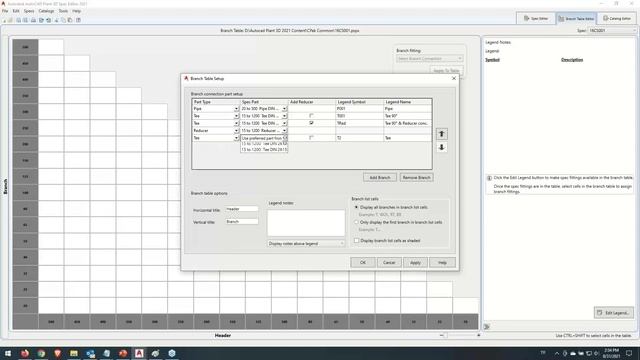Open Outlook from the taskbar
The image size is (640, 360).
[x=90, y=353]
